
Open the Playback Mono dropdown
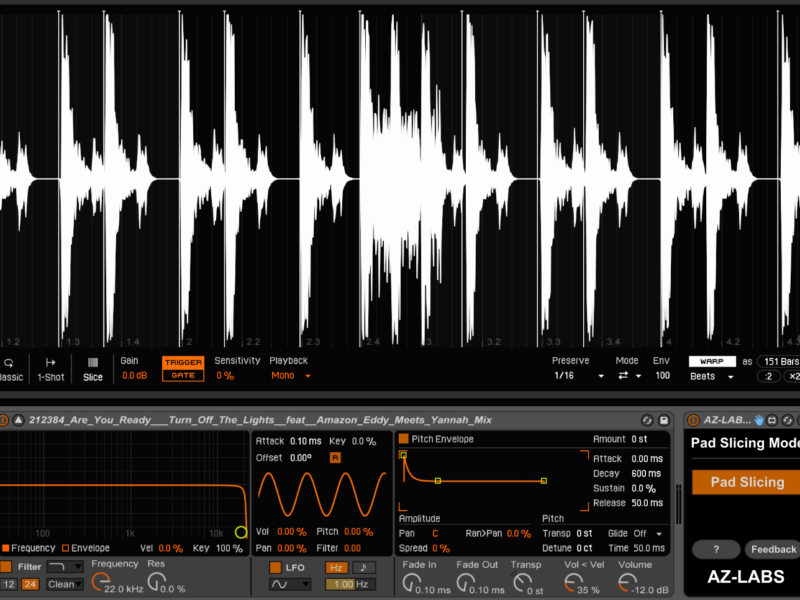[x=291, y=376]
